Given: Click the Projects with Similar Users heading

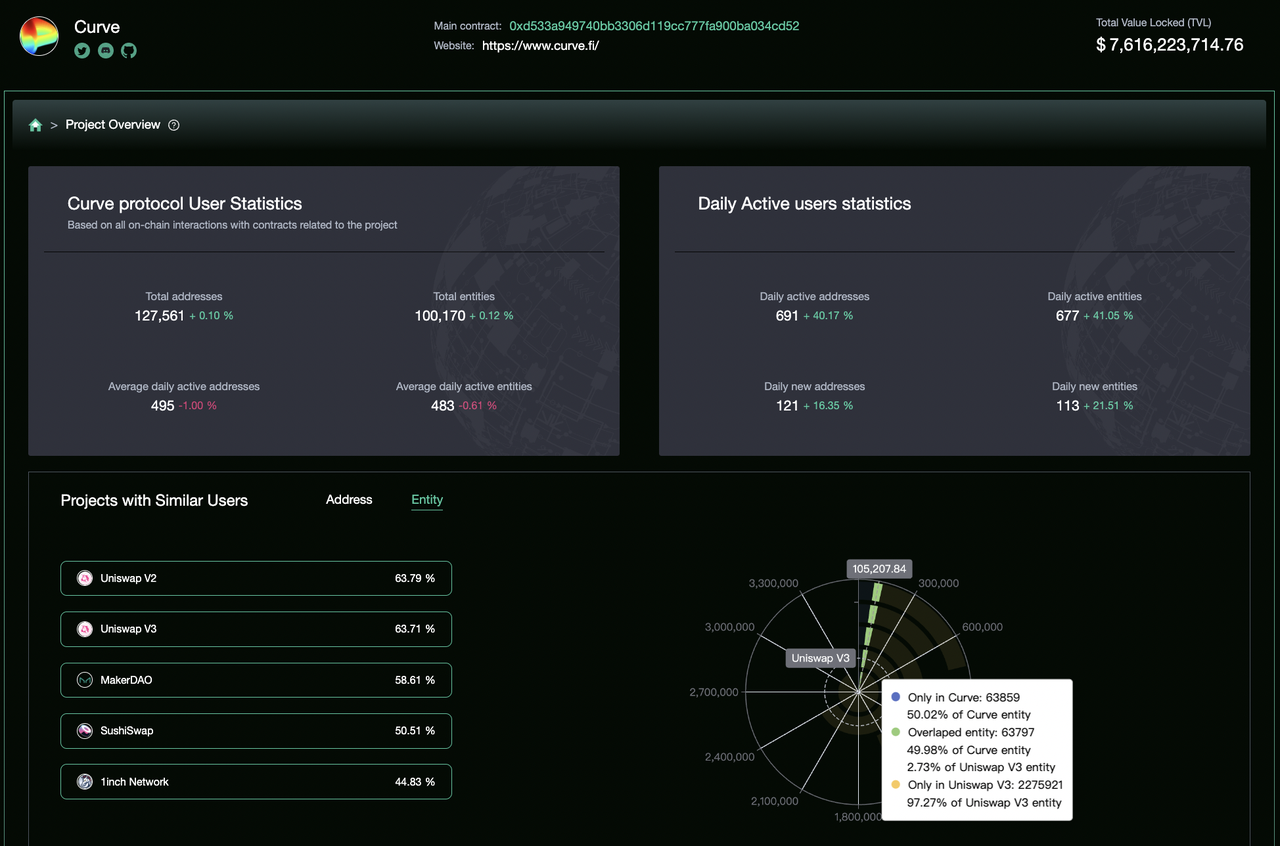Looking at the screenshot, I should pyautogui.click(x=154, y=500).
